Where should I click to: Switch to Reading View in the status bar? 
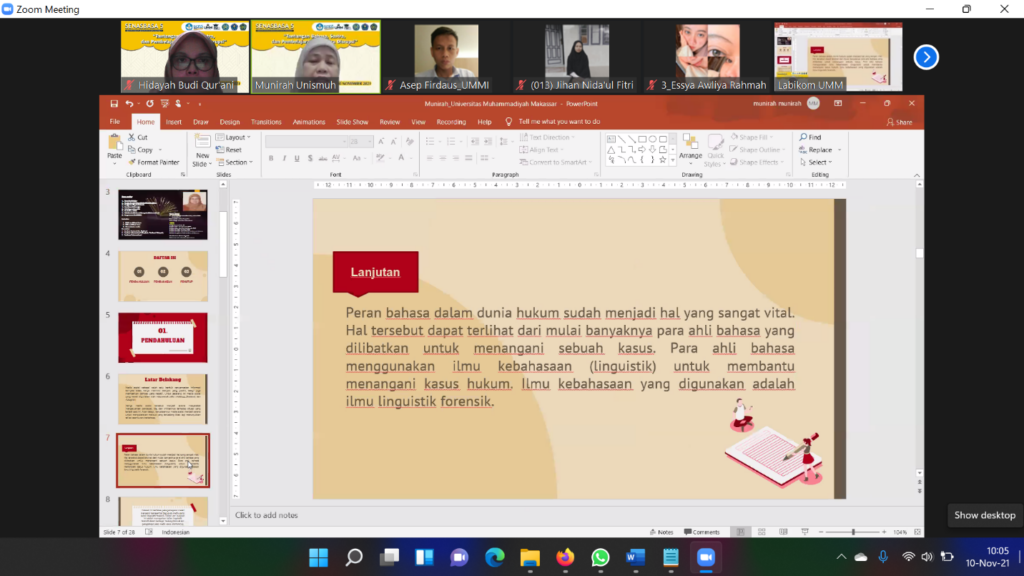[x=783, y=532]
